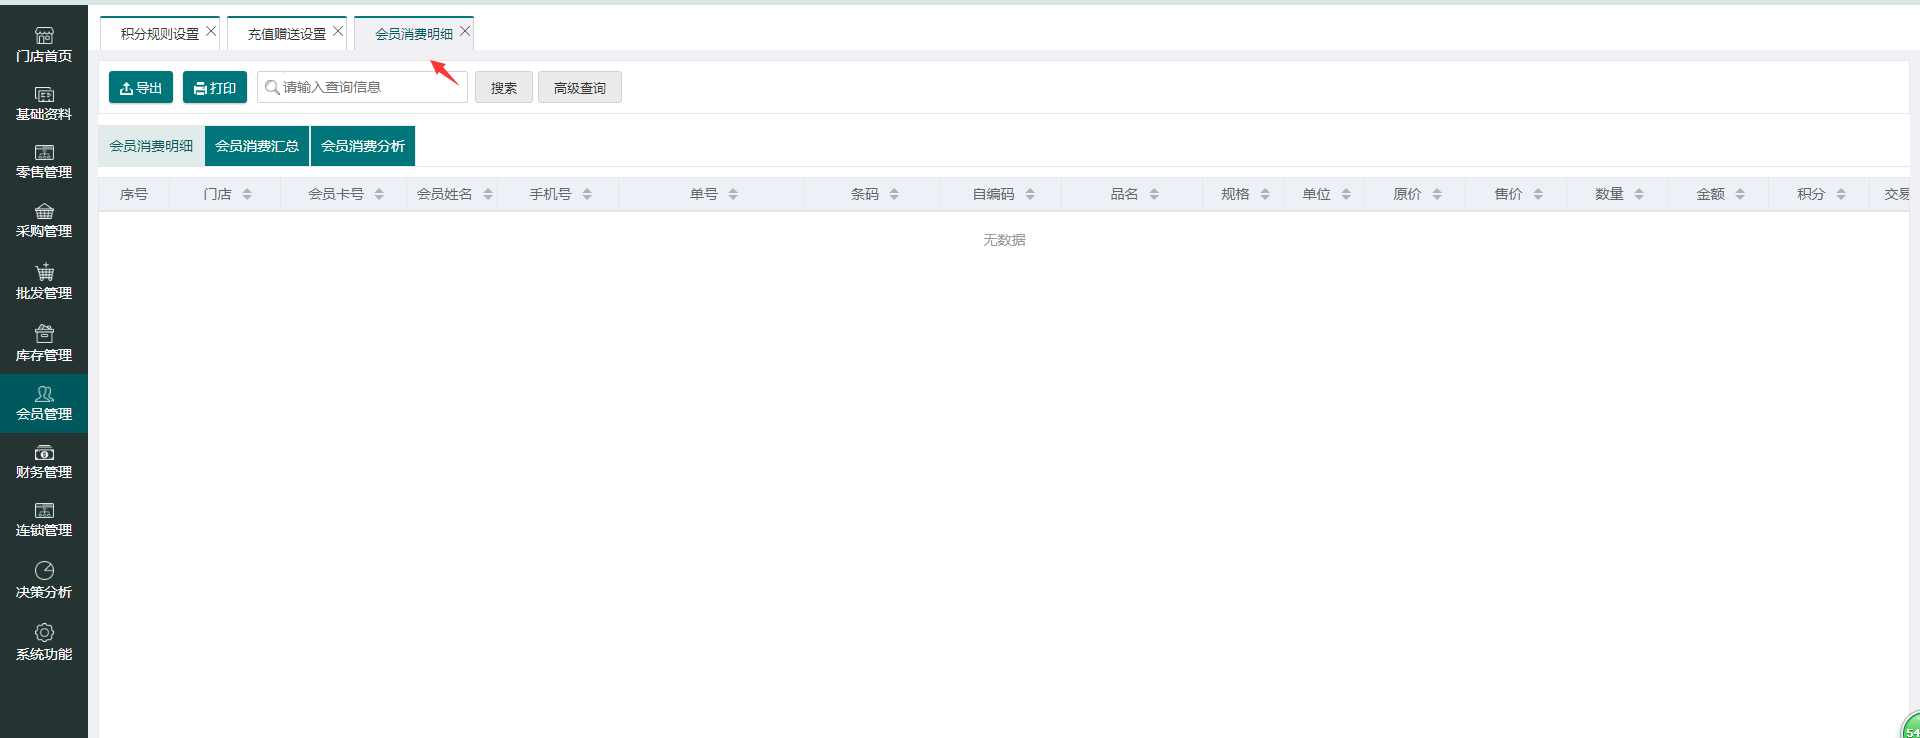Switch to 会员消费分析 tab
The image size is (1920, 738).
coord(363,146)
